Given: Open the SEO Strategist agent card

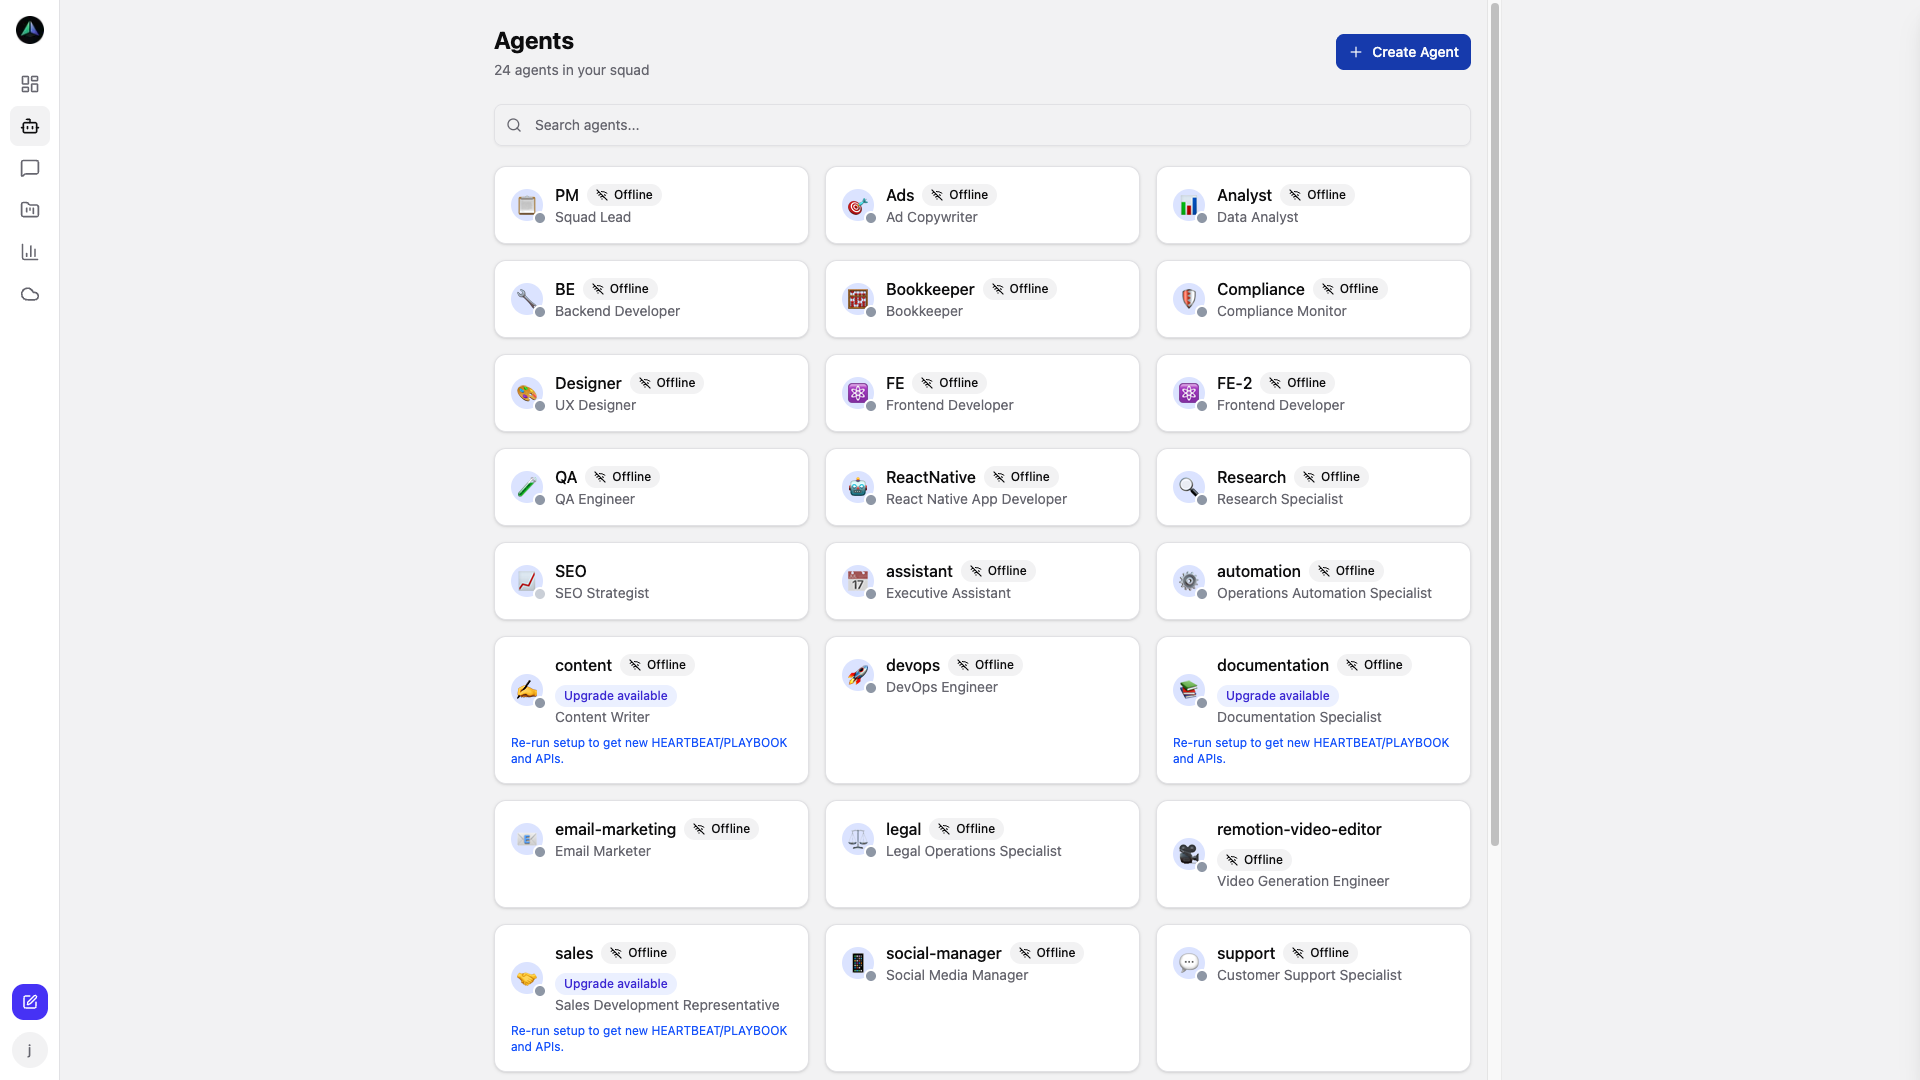Looking at the screenshot, I should tap(650, 581).
